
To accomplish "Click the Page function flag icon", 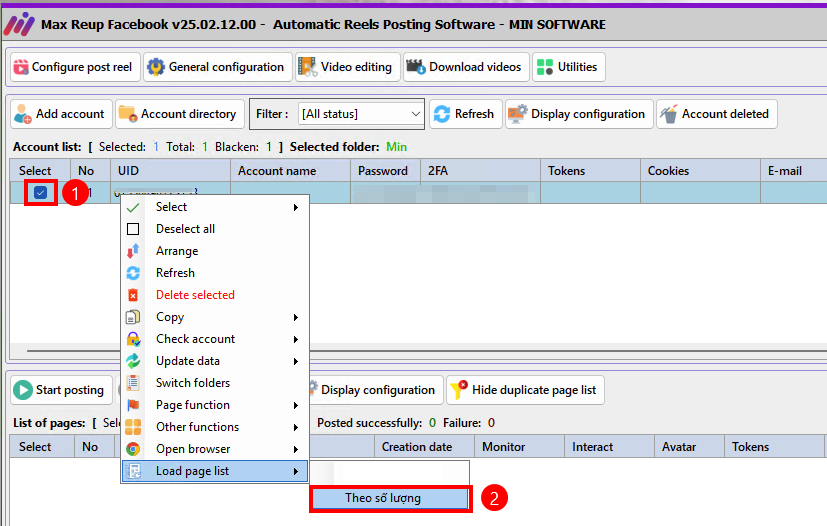I will 133,405.
